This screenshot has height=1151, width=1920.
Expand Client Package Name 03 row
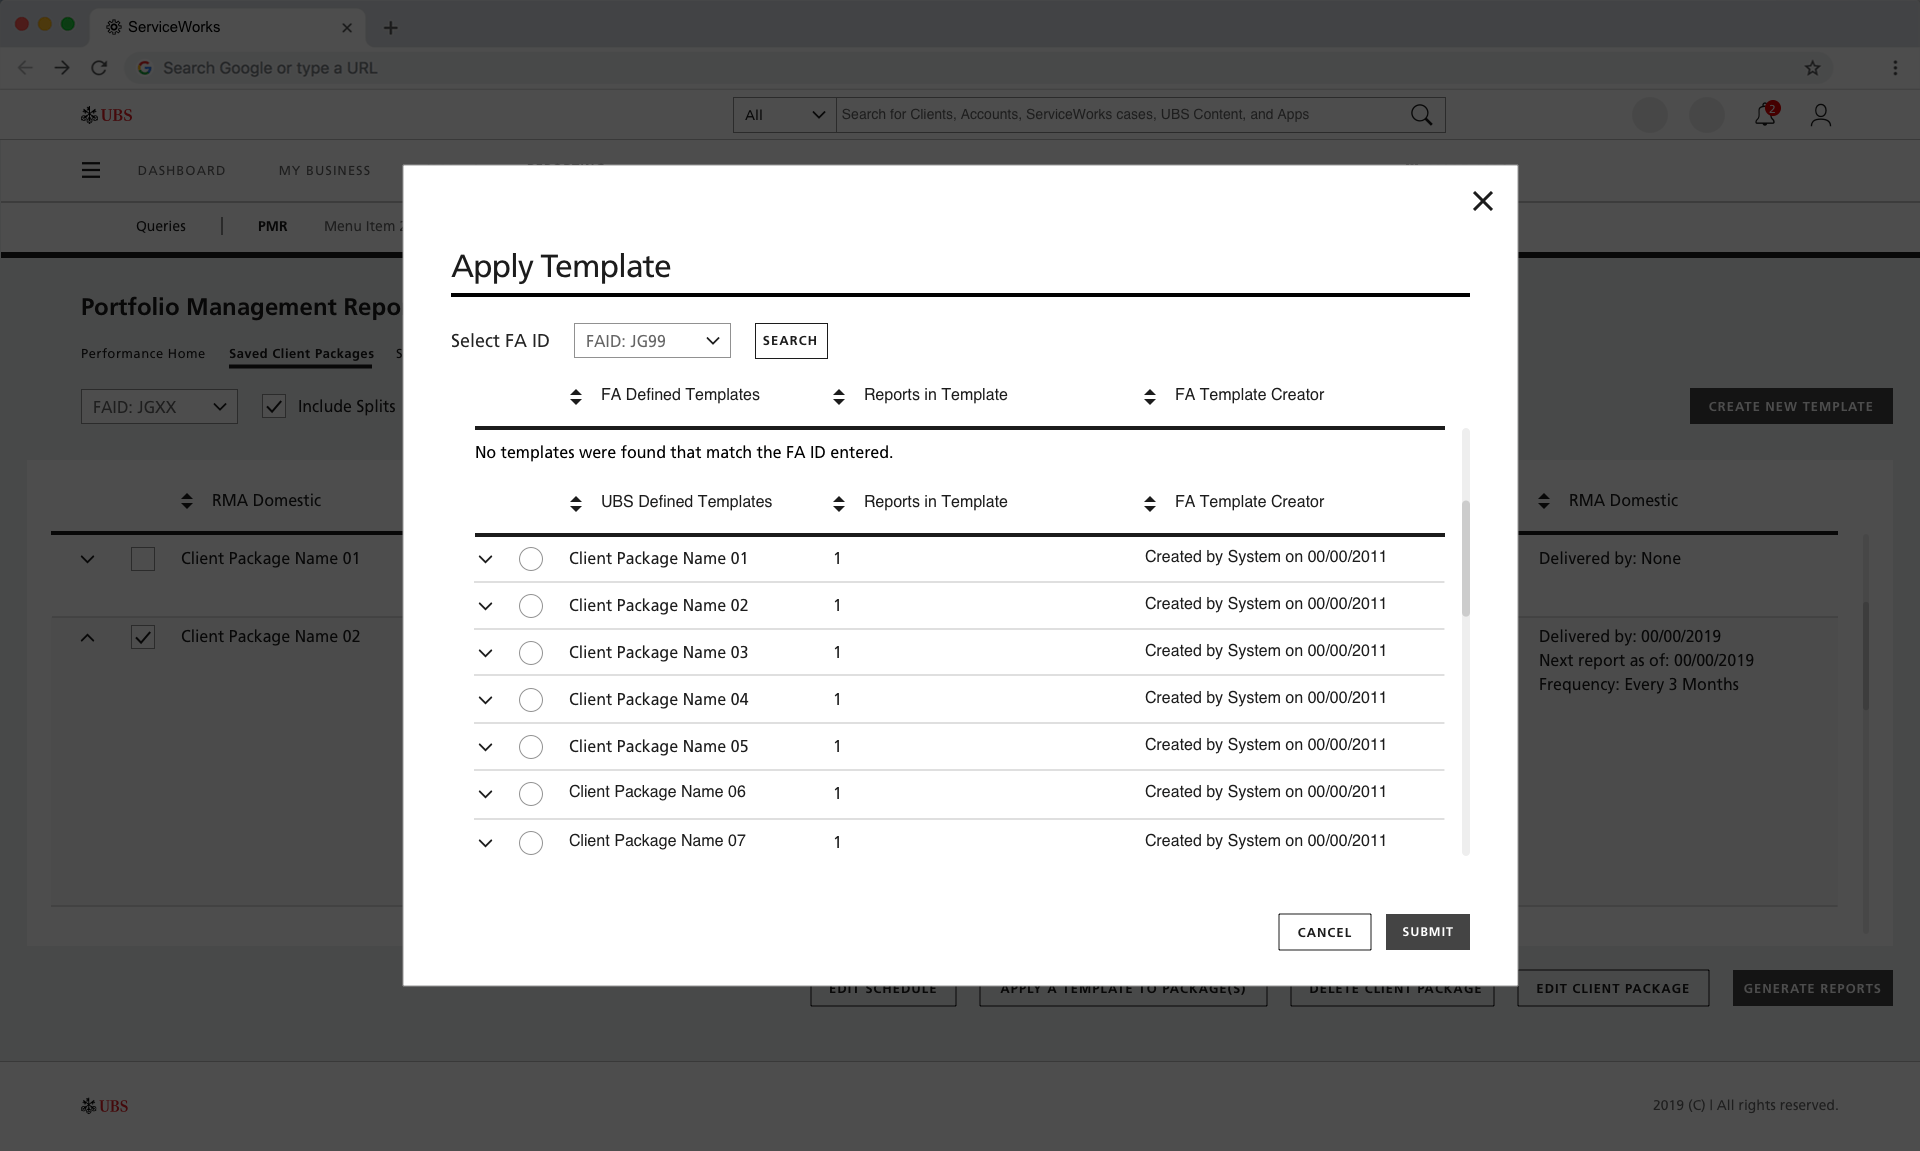pyautogui.click(x=486, y=653)
